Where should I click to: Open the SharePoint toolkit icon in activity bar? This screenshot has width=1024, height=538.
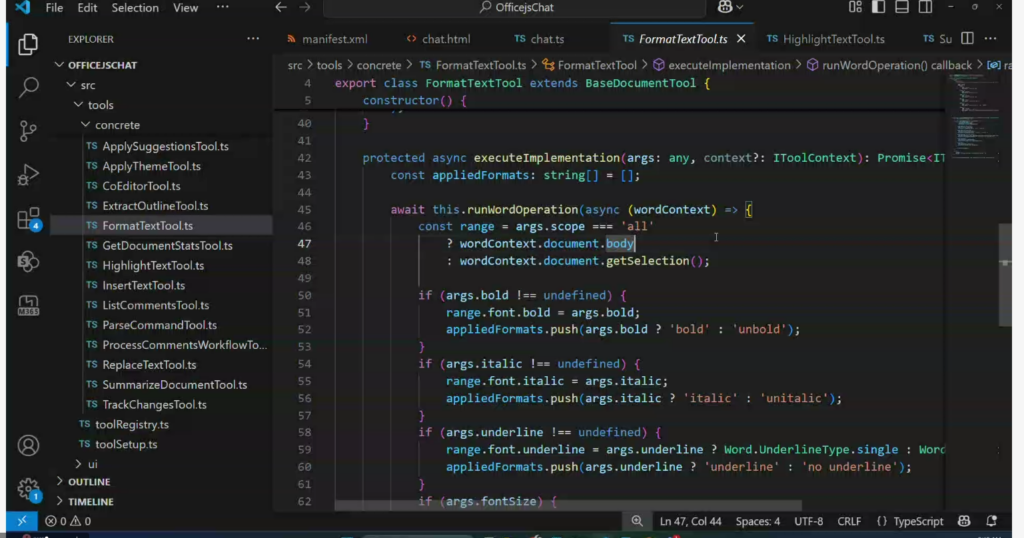28,262
